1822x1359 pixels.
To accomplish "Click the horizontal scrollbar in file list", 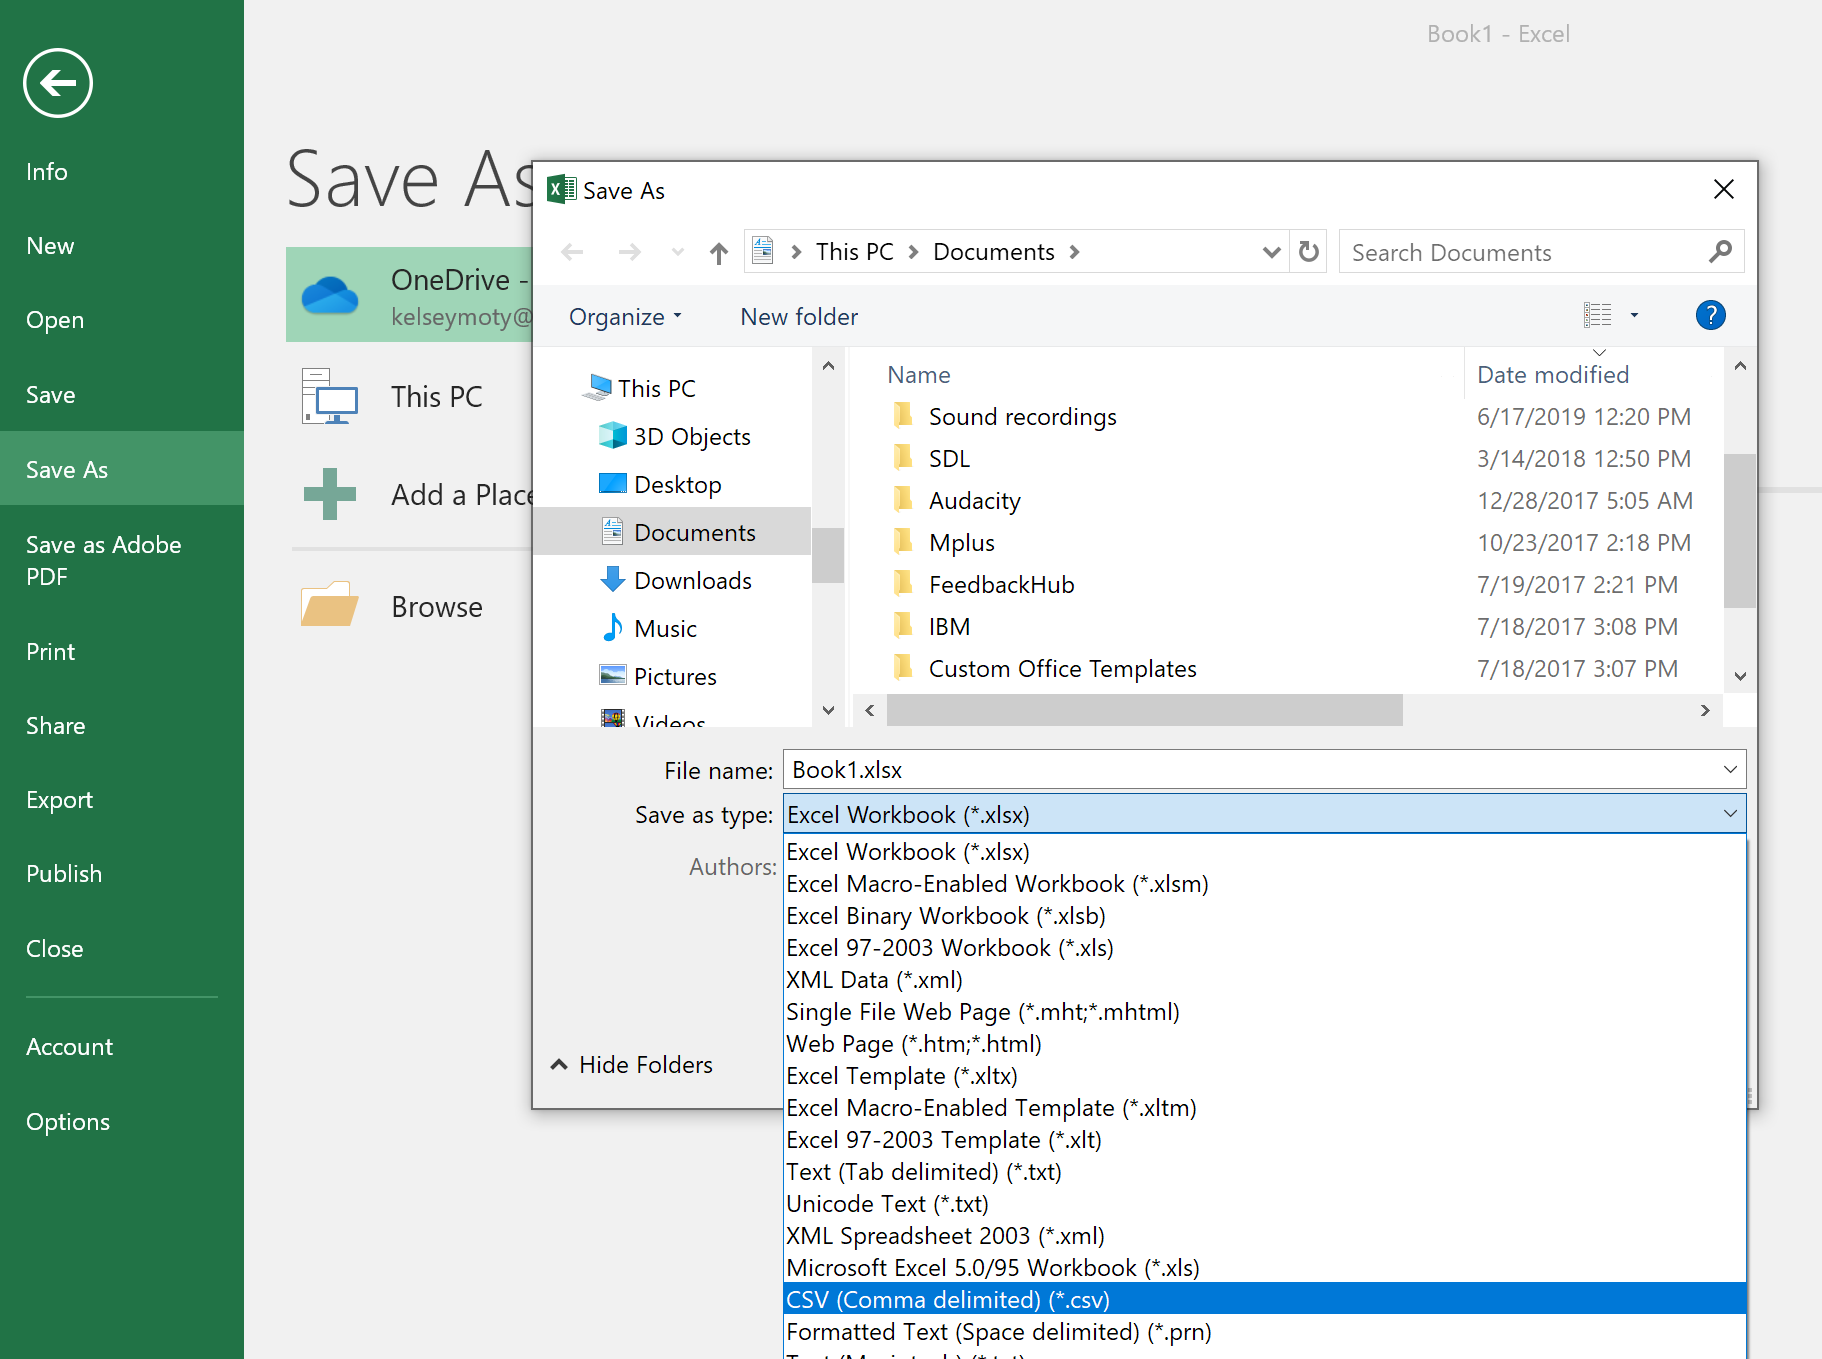I will [x=1144, y=710].
